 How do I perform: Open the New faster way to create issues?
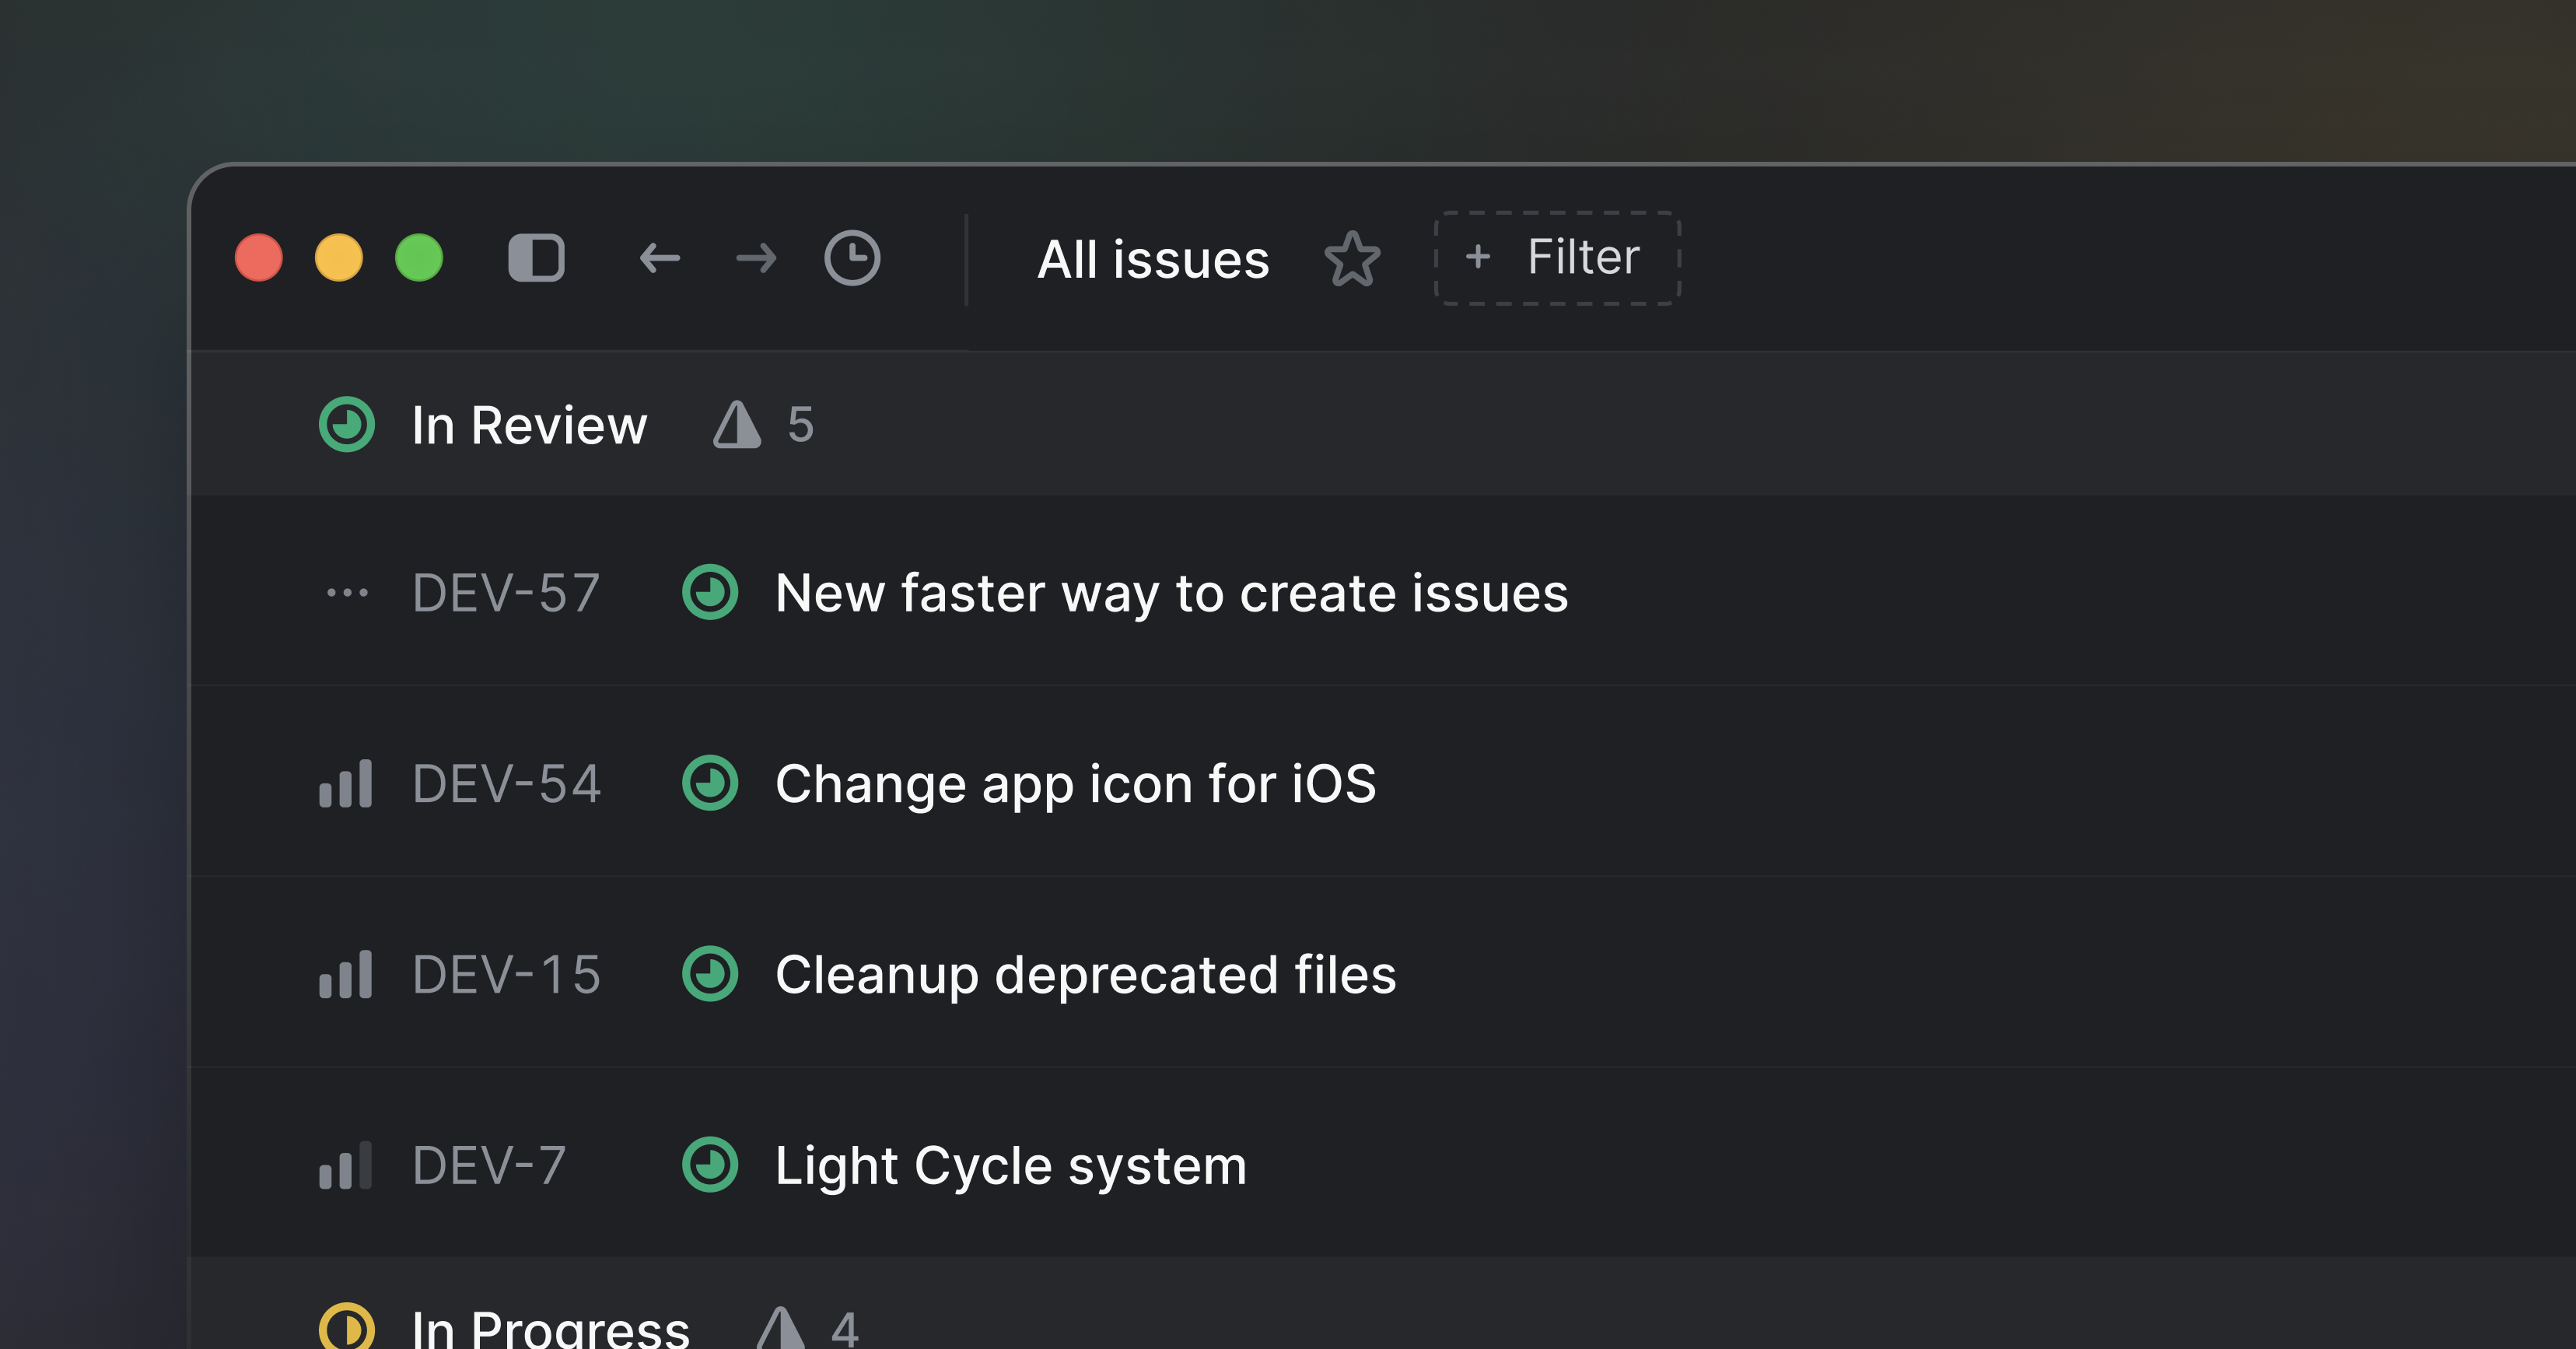point(1171,593)
